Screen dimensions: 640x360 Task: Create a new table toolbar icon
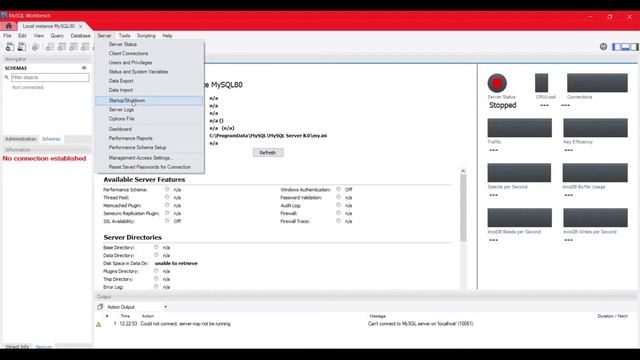[62, 47]
